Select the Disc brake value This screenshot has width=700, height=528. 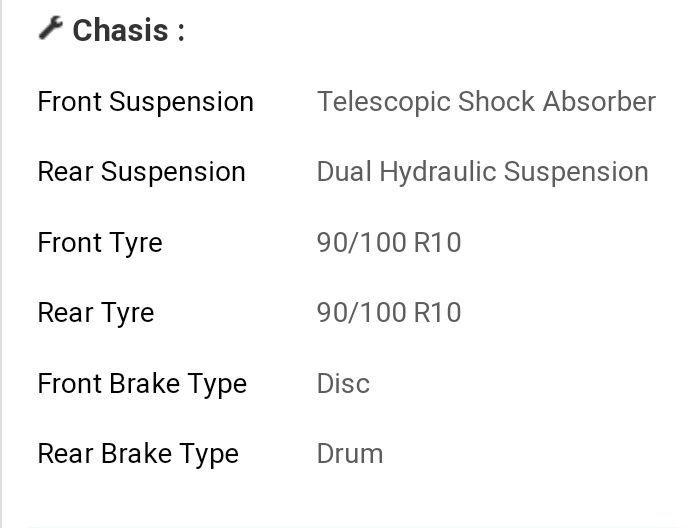(343, 383)
